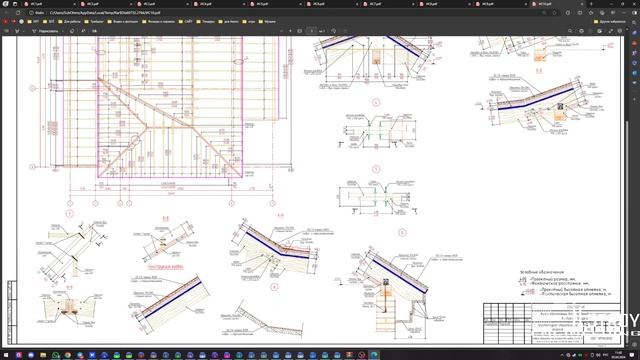Open the browser profile icon
Screen dimensions: 640x360
click(5, 4)
